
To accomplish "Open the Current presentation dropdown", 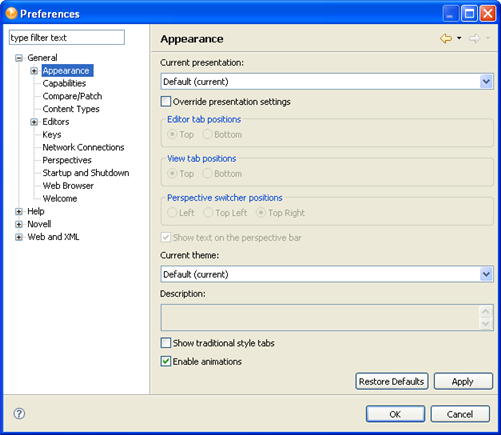I will pos(327,82).
